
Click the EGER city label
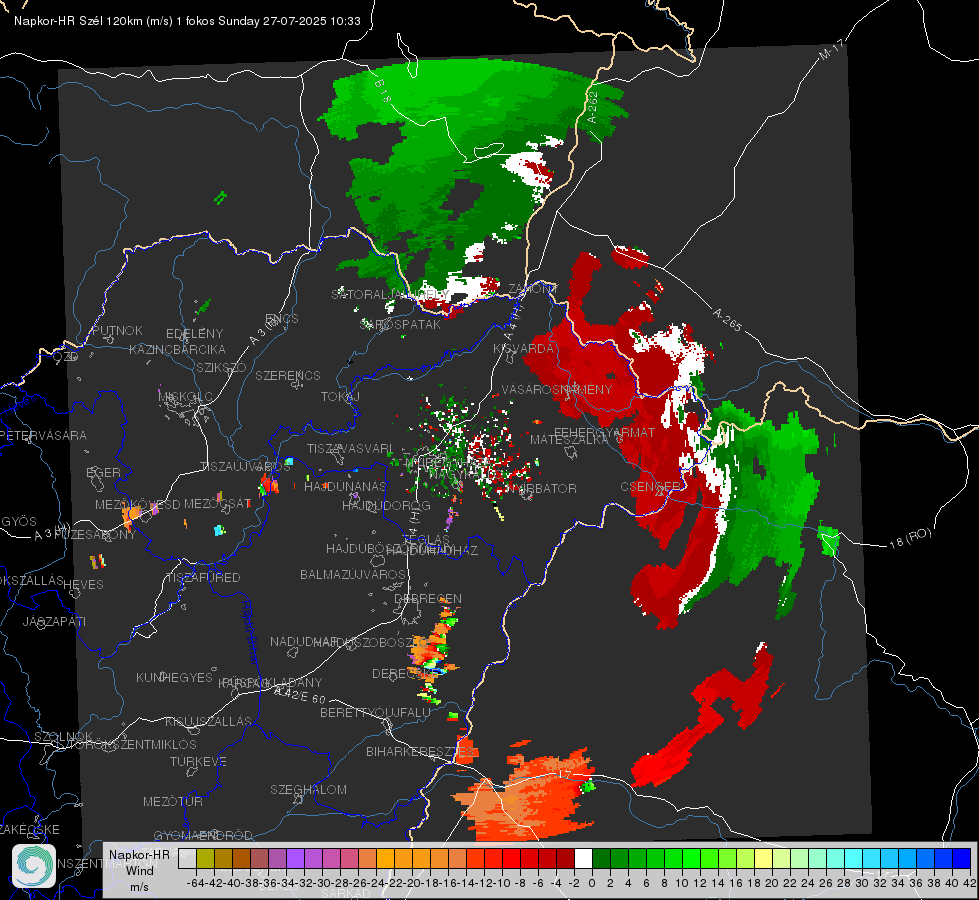point(104,472)
